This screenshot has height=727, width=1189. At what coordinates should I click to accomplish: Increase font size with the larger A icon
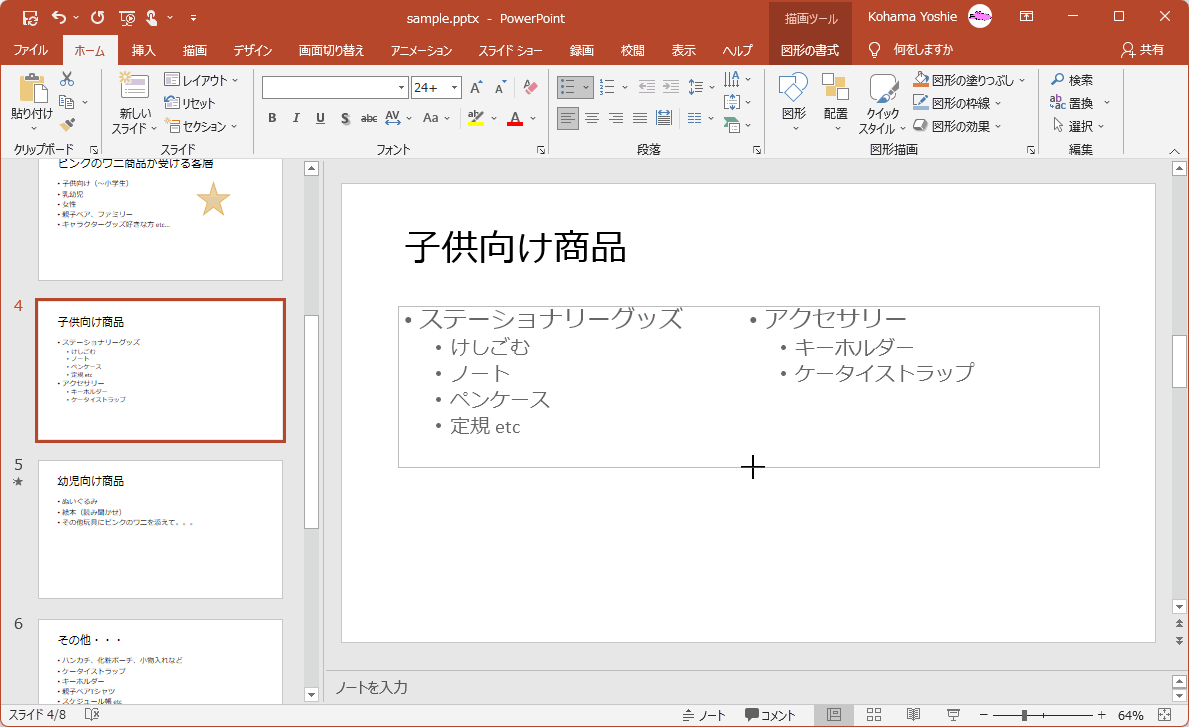[476, 88]
